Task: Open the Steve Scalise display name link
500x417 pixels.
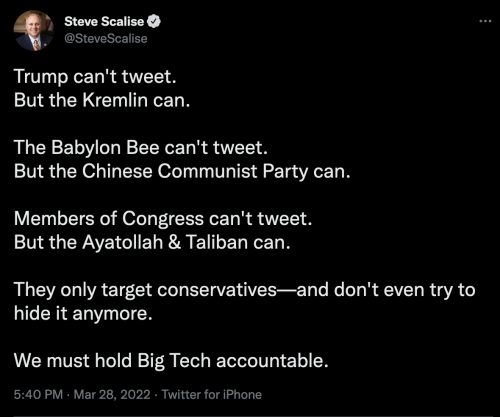Action: click(x=104, y=21)
